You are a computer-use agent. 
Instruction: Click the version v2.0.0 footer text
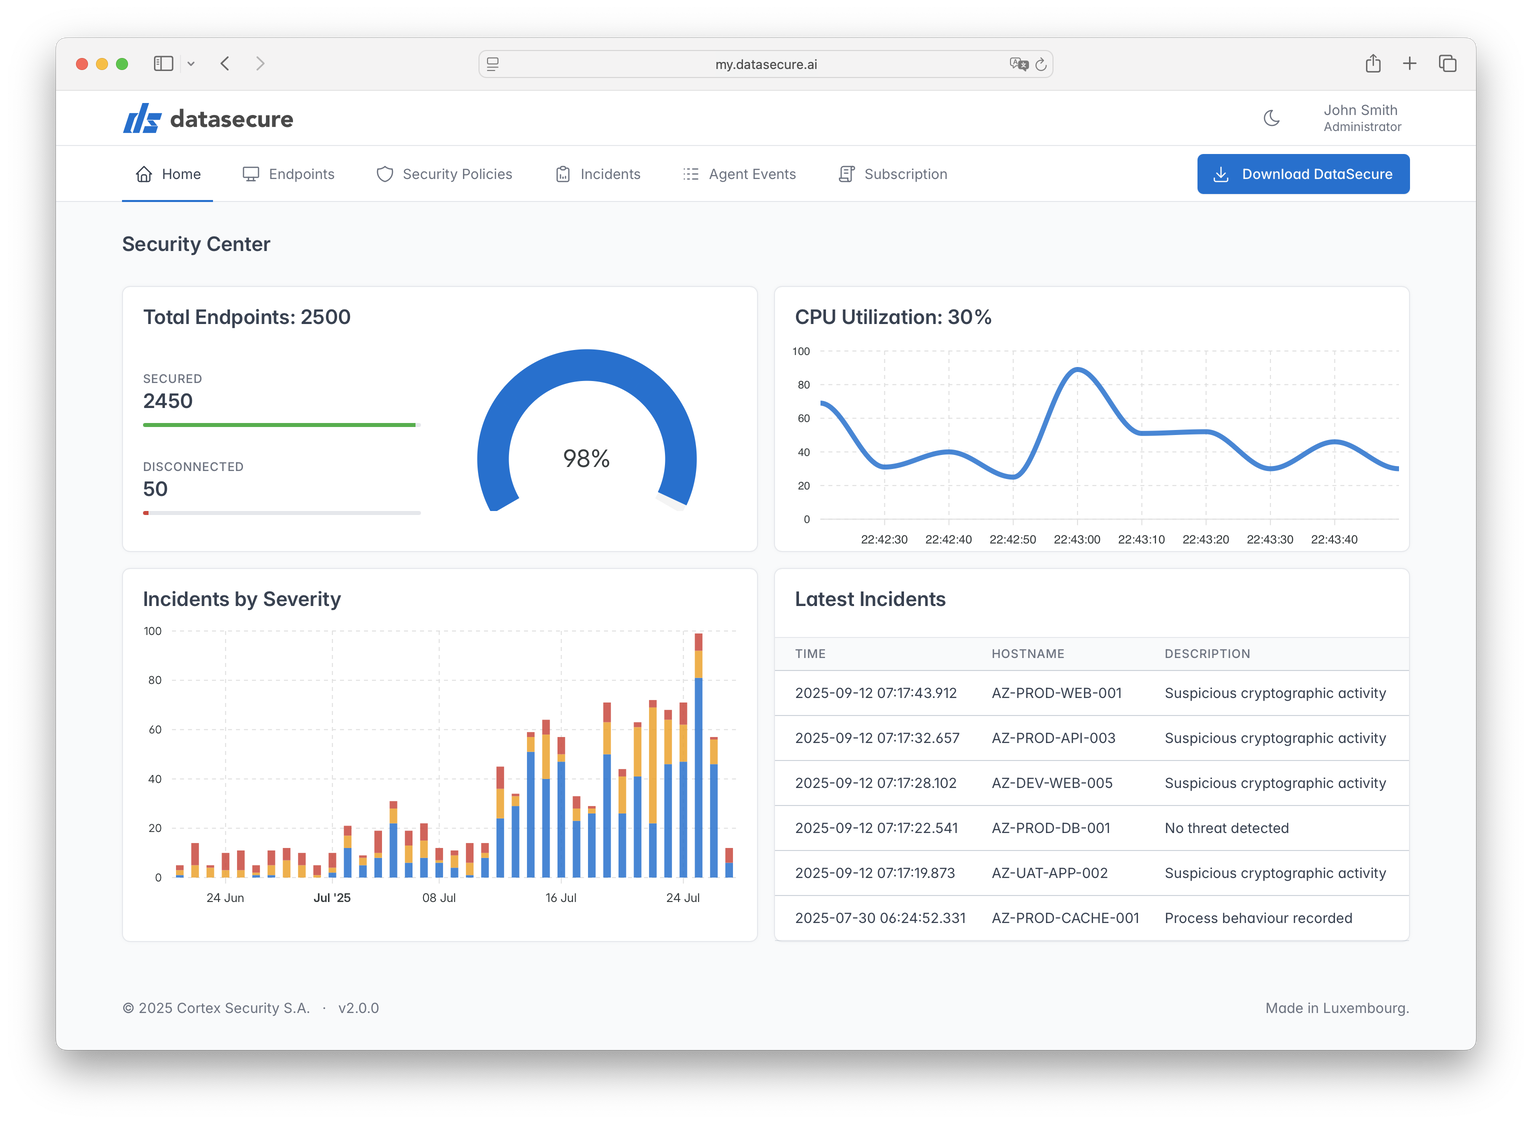click(358, 1008)
